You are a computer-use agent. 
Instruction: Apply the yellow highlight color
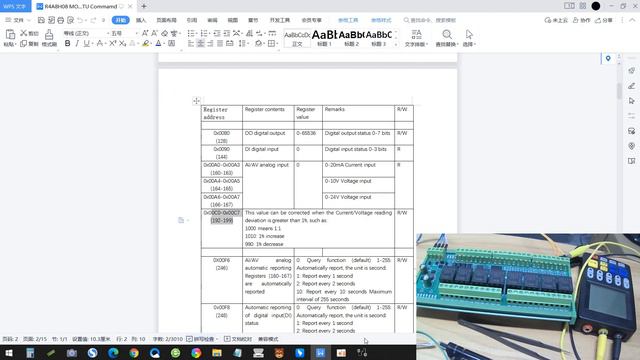145,43
